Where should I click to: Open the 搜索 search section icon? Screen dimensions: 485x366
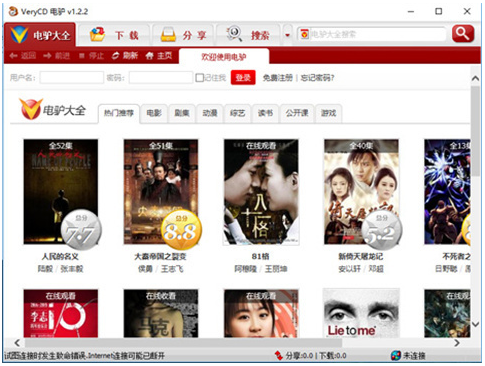pos(234,34)
